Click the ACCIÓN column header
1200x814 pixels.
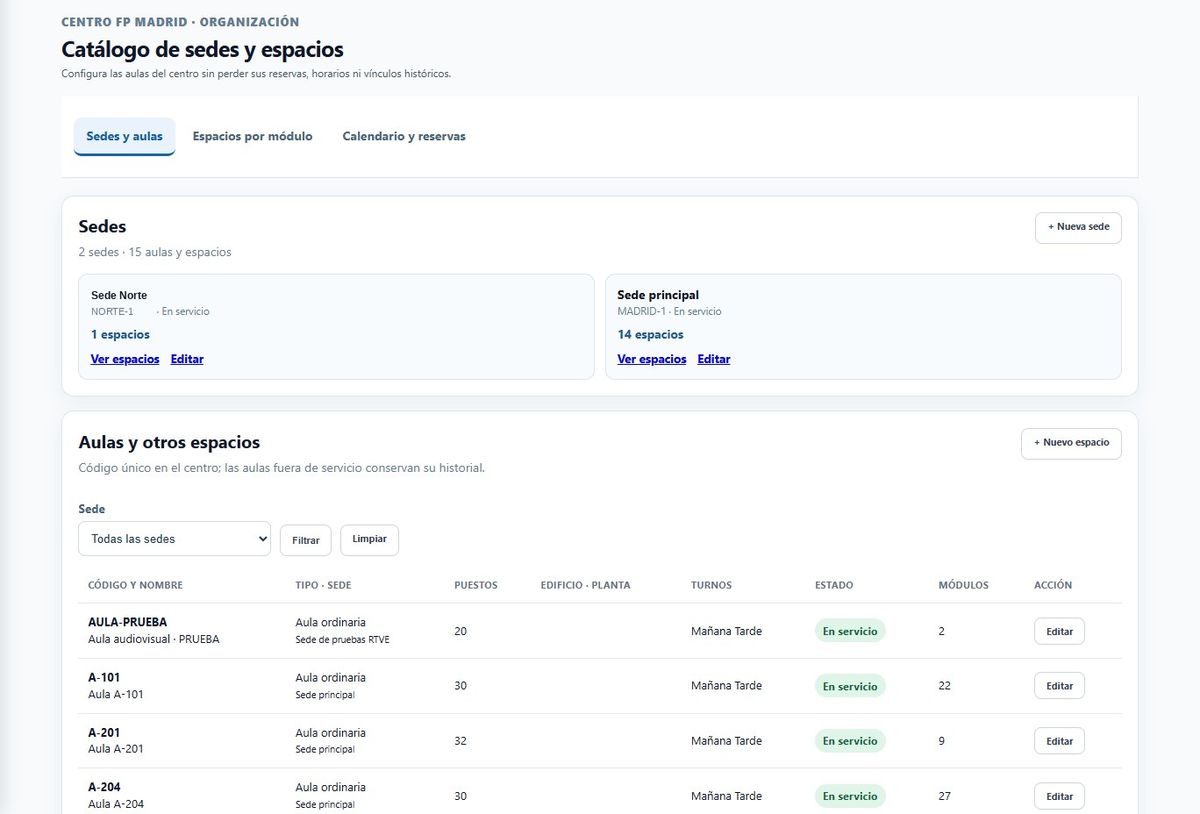point(1053,585)
